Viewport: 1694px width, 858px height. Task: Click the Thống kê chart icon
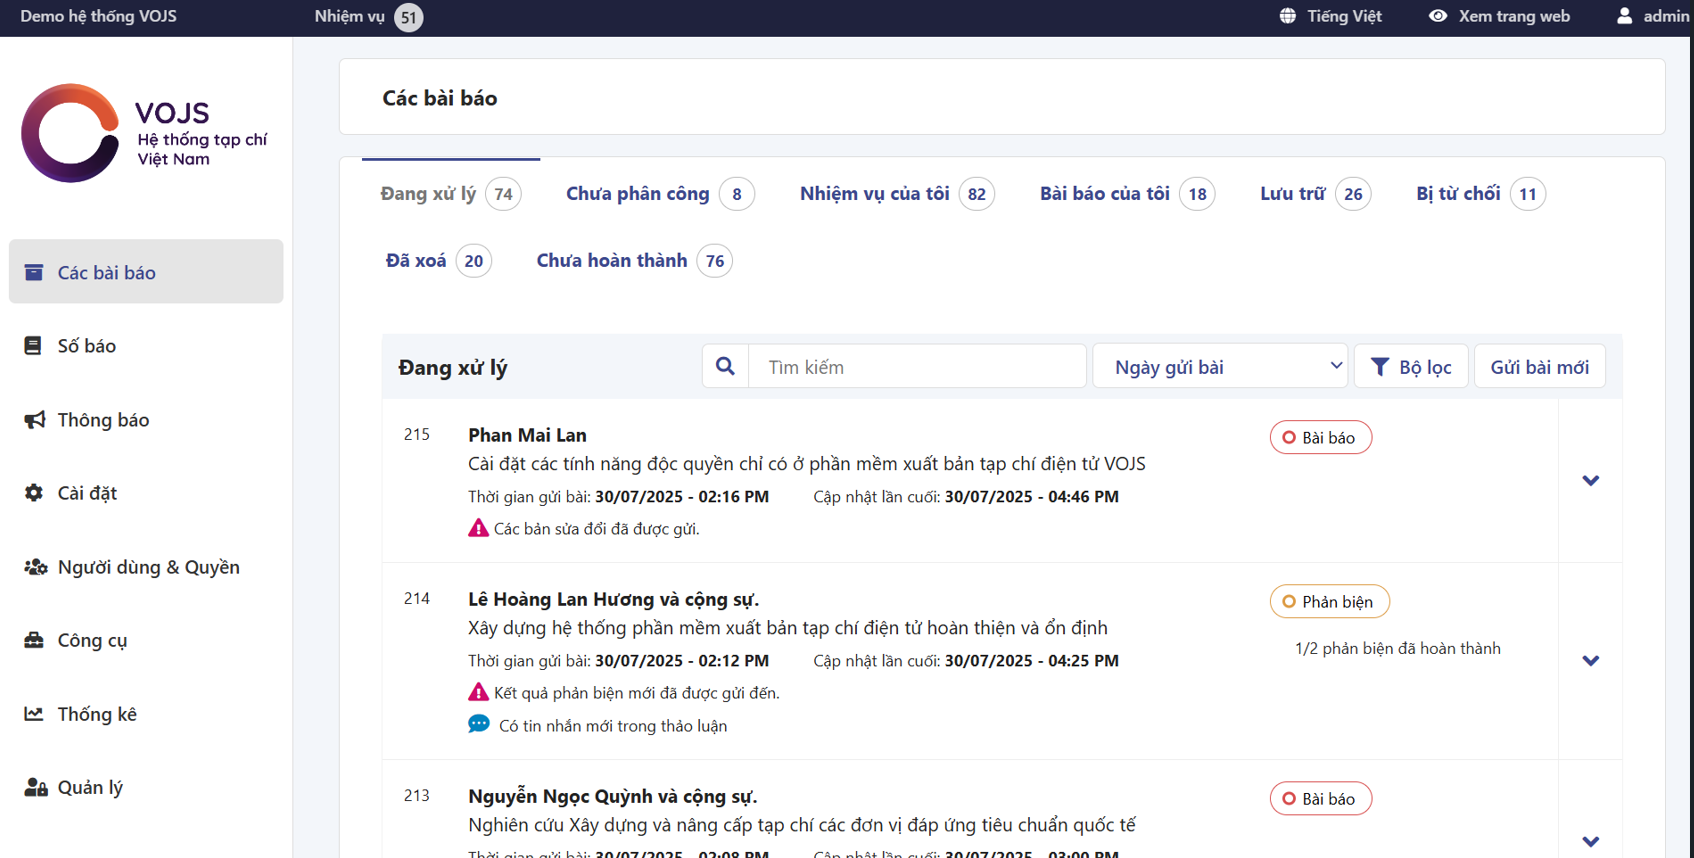[34, 714]
